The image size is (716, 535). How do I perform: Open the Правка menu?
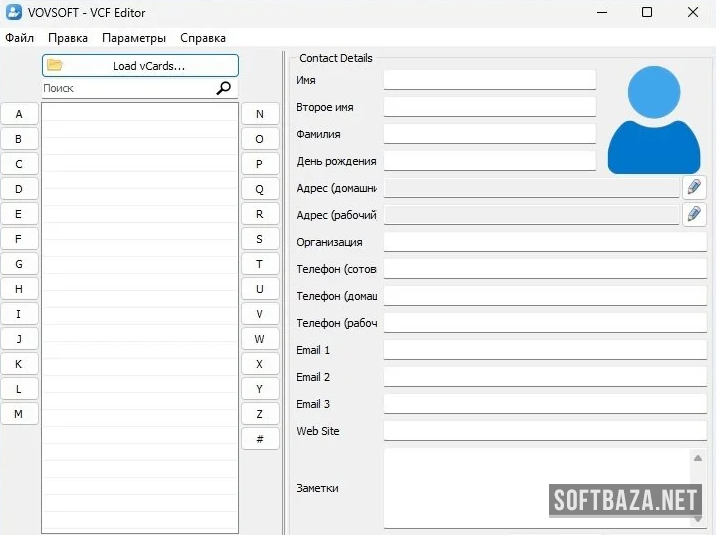[x=68, y=38]
